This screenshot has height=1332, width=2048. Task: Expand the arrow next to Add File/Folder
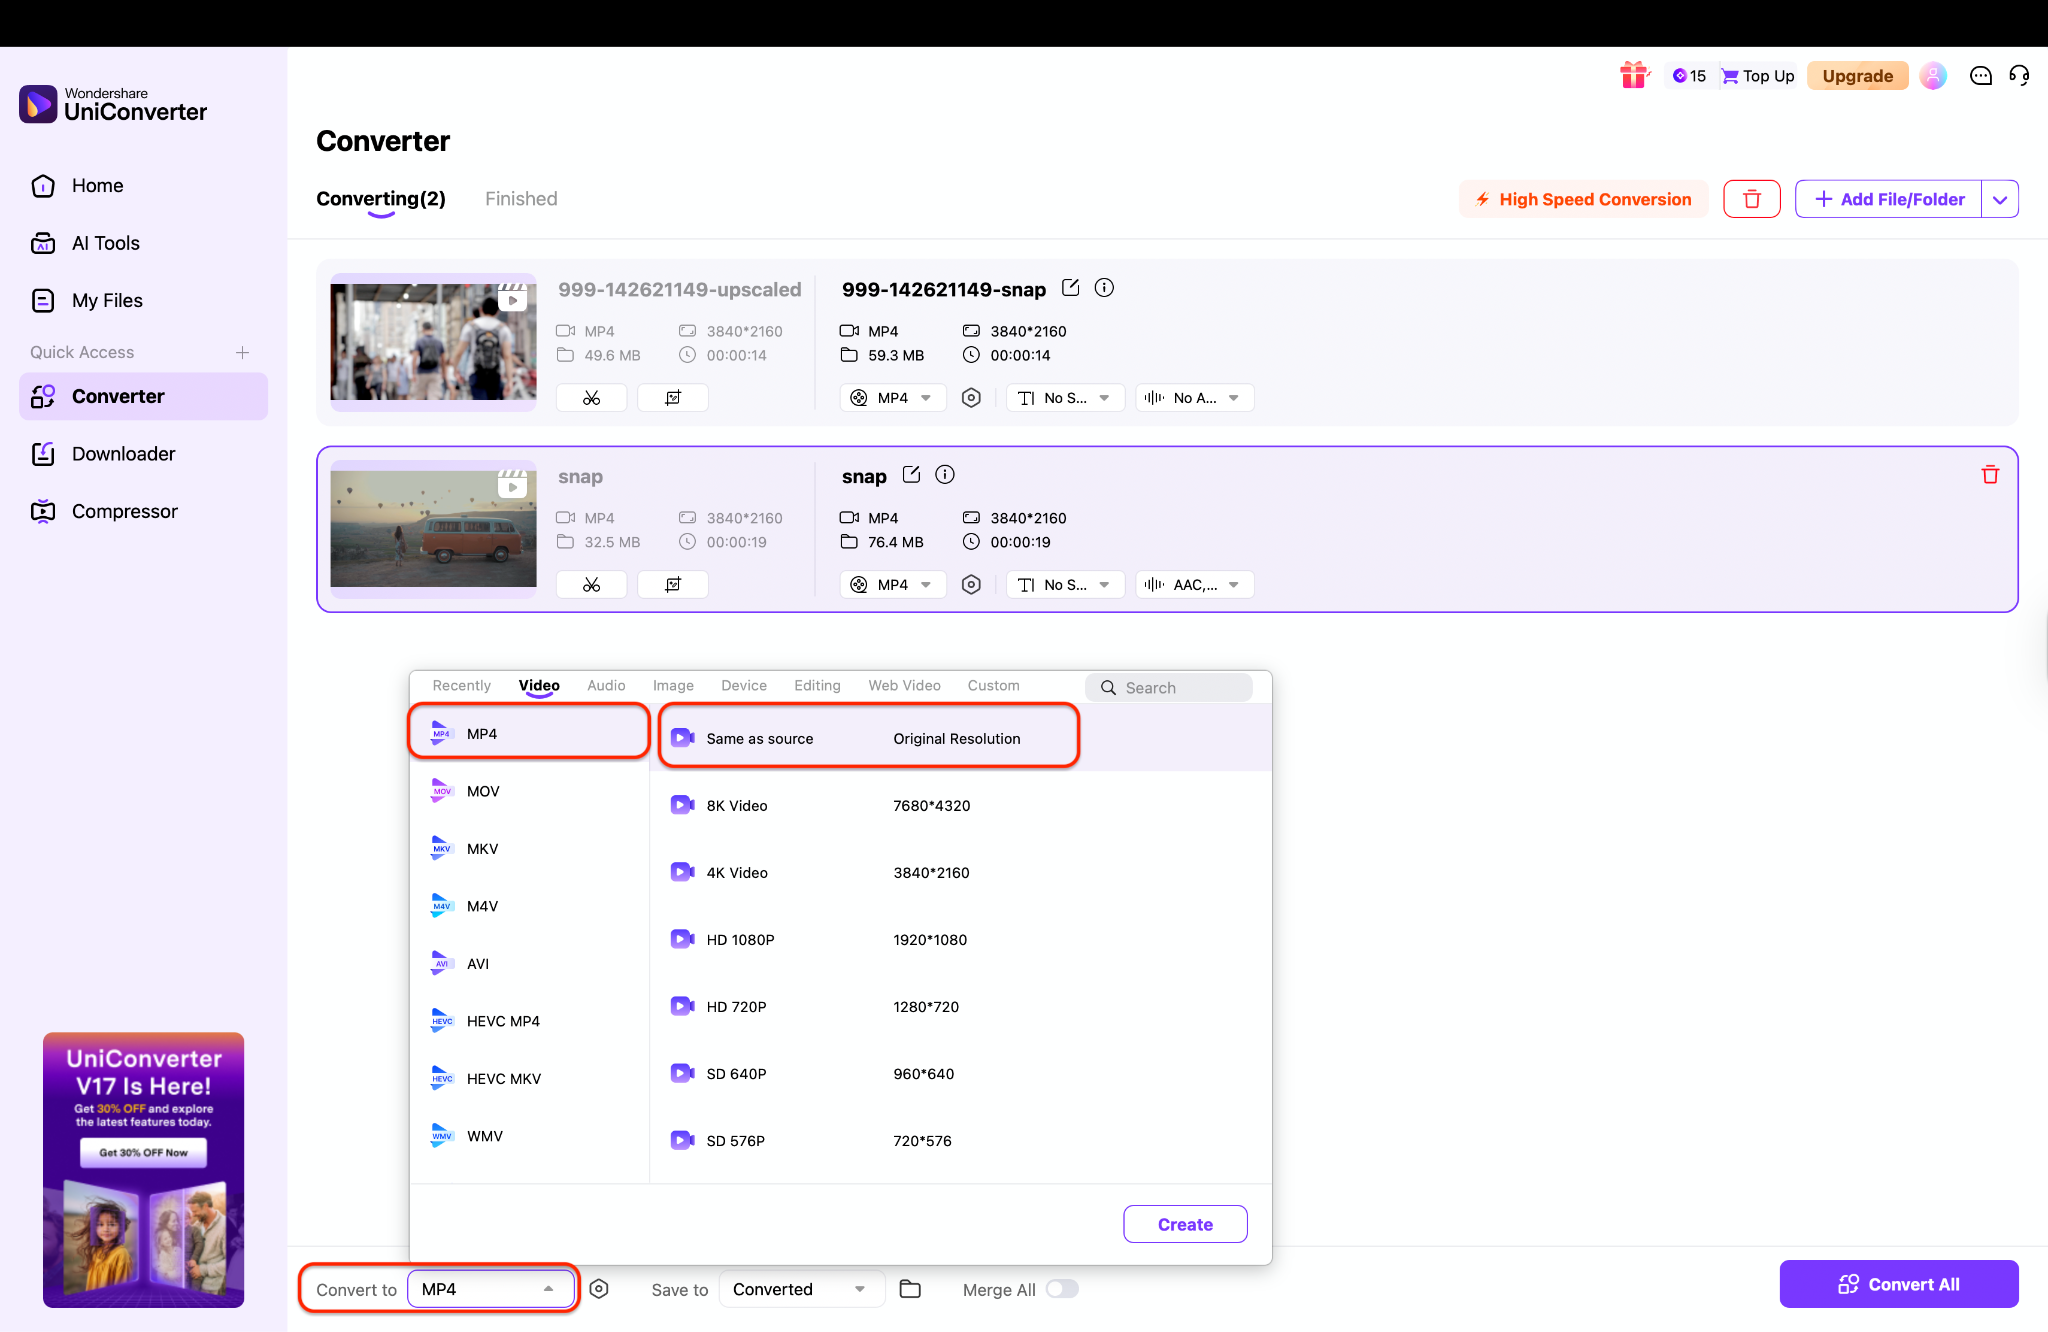pos(1999,199)
